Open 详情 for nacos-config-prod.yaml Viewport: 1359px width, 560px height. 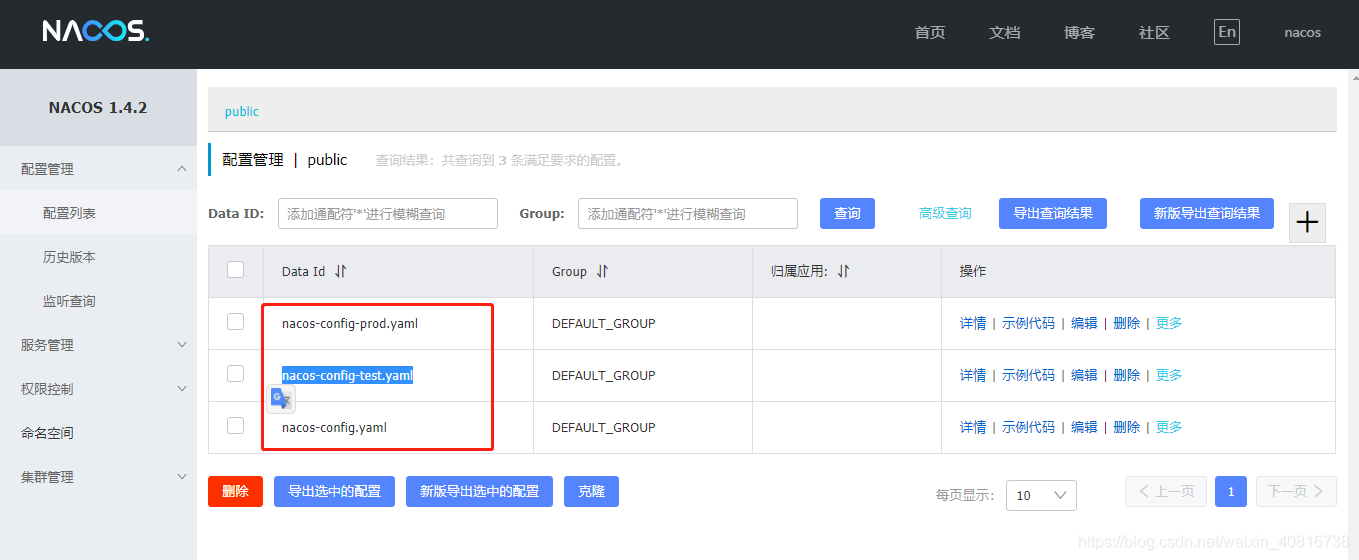click(x=973, y=323)
